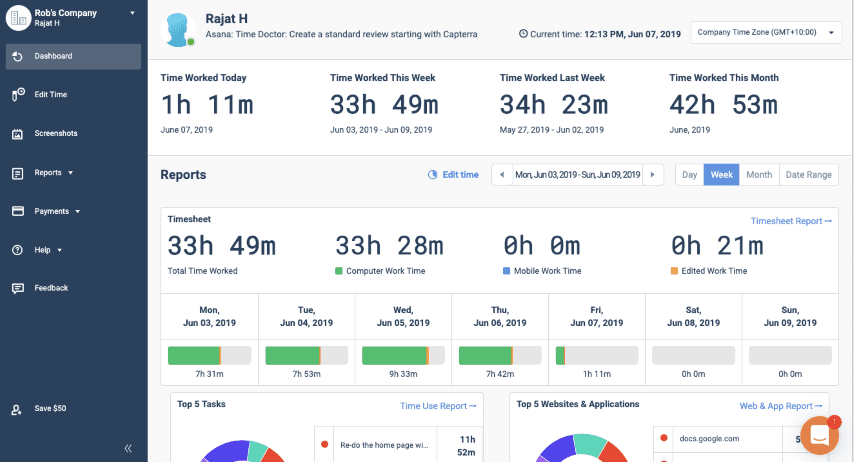Open Screenshots from the sidebar icon

point(18,134)
